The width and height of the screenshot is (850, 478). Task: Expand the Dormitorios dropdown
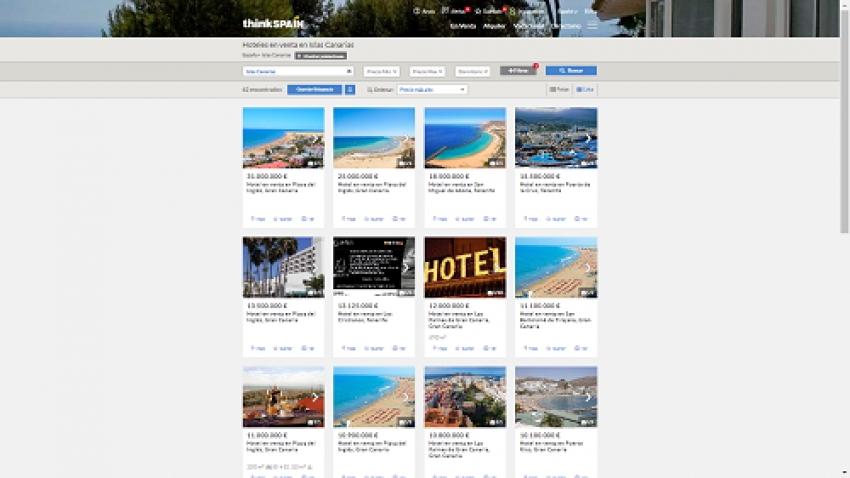(x=472, y=71)
